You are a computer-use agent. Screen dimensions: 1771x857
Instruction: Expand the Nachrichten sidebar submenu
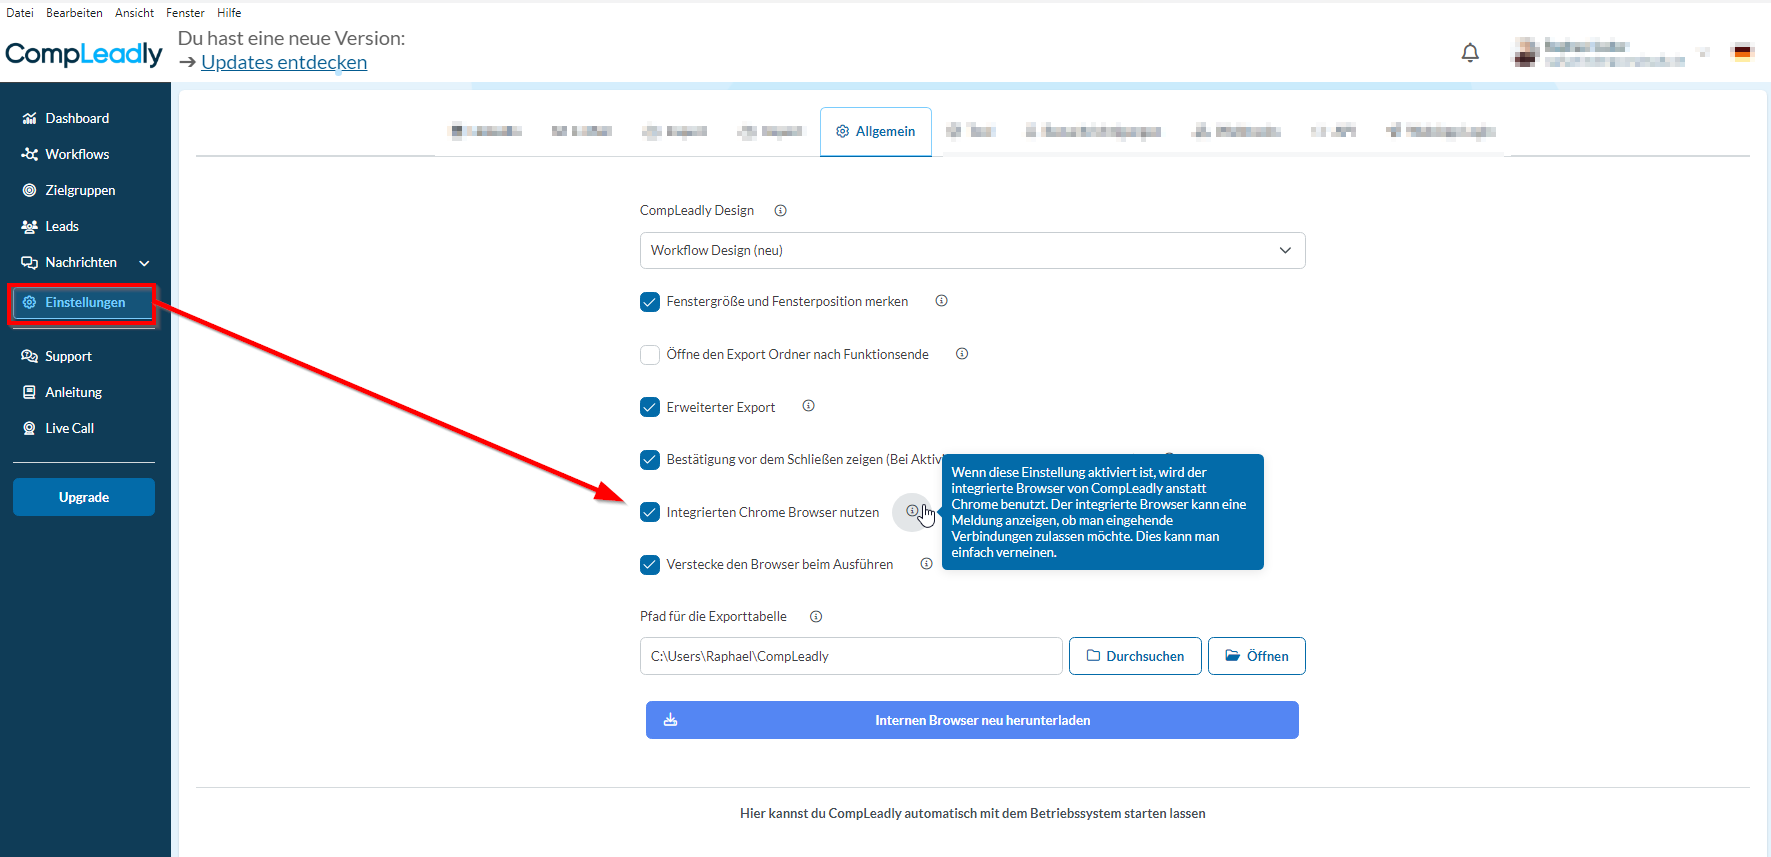click(x=144, y=263)
